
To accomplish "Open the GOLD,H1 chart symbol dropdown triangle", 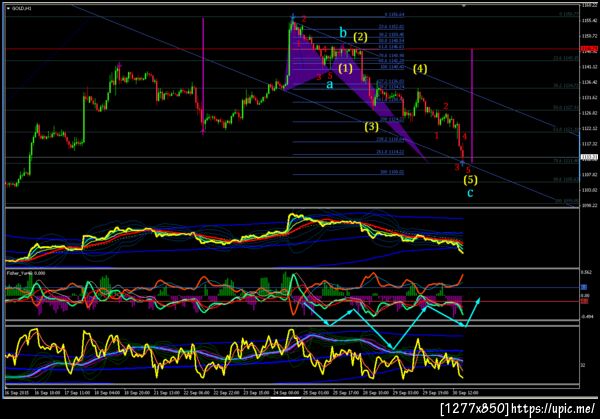I will [8, 8].
